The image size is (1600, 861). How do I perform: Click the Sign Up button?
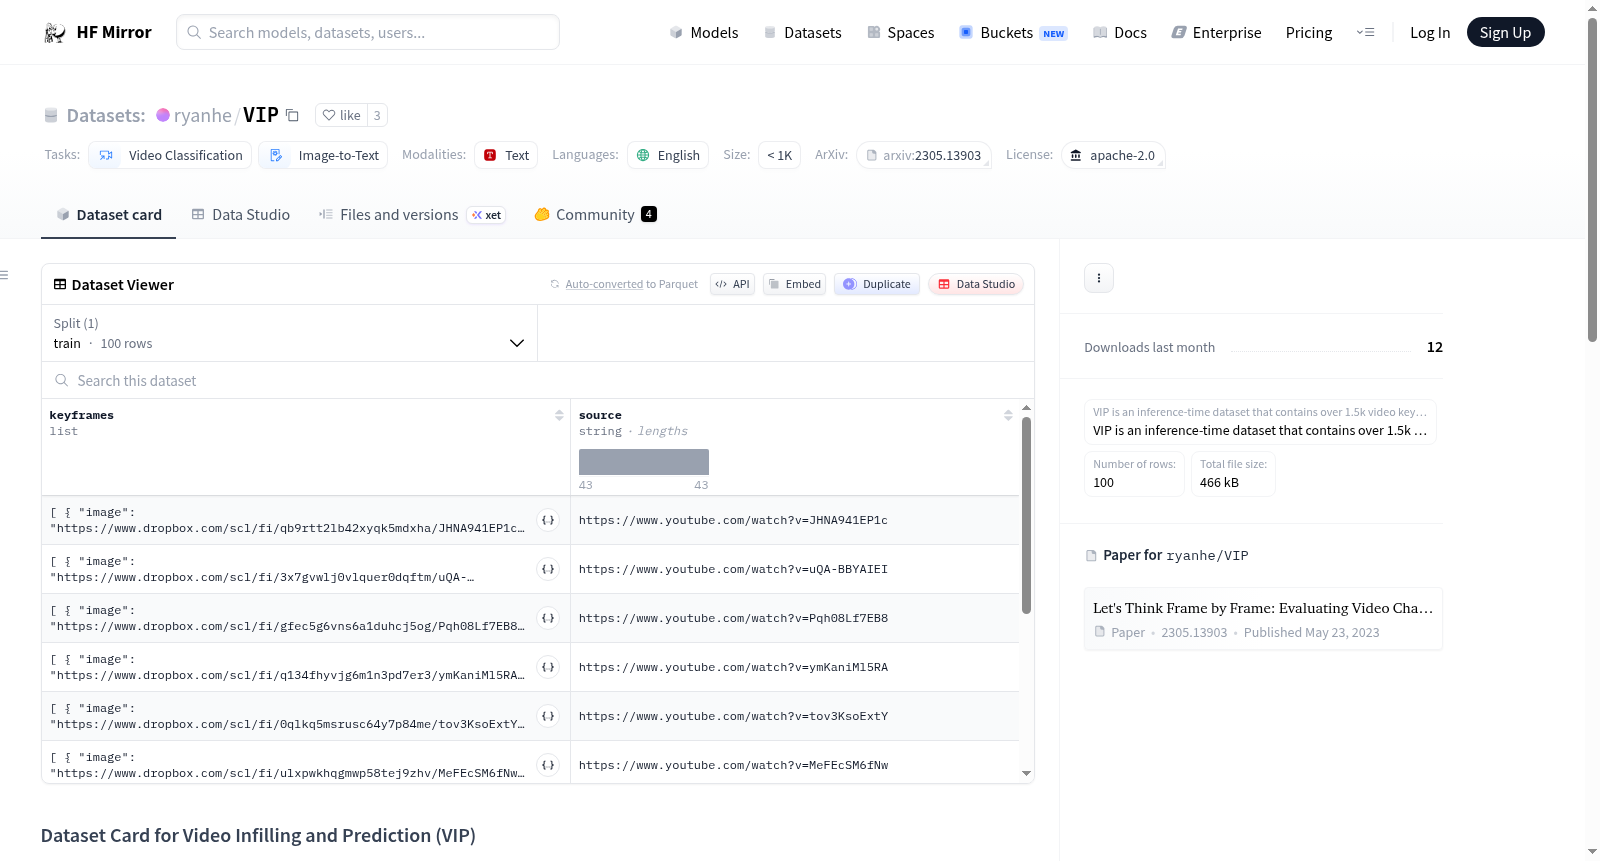pyautogui.click(x=1506, y=33)
